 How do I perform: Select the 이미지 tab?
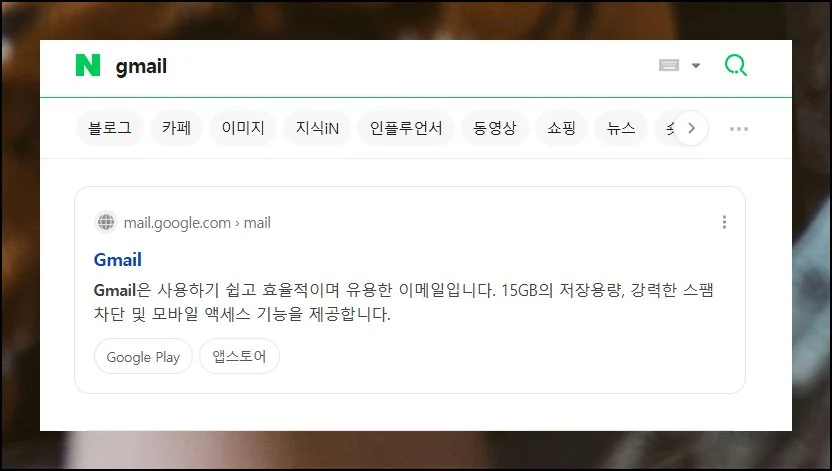tap(242, 128)
